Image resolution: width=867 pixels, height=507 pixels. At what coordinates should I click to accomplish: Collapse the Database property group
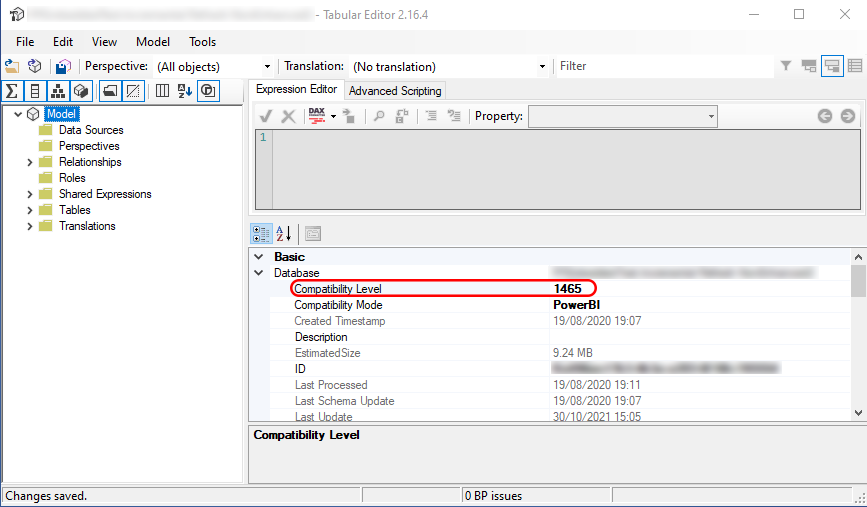click(258, 273)
